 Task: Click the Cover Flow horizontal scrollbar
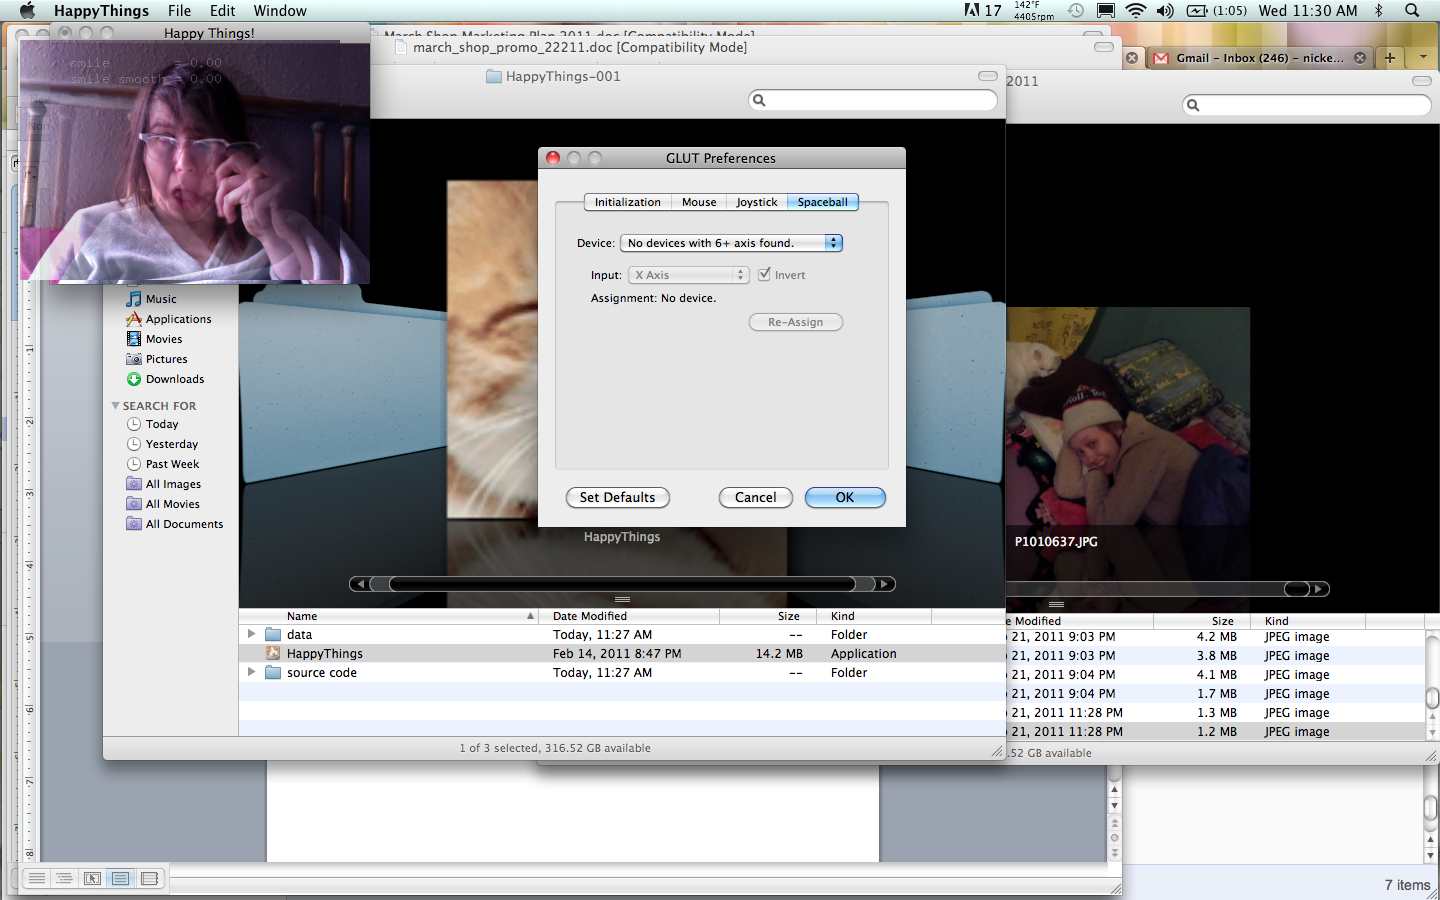coord(621,584)
